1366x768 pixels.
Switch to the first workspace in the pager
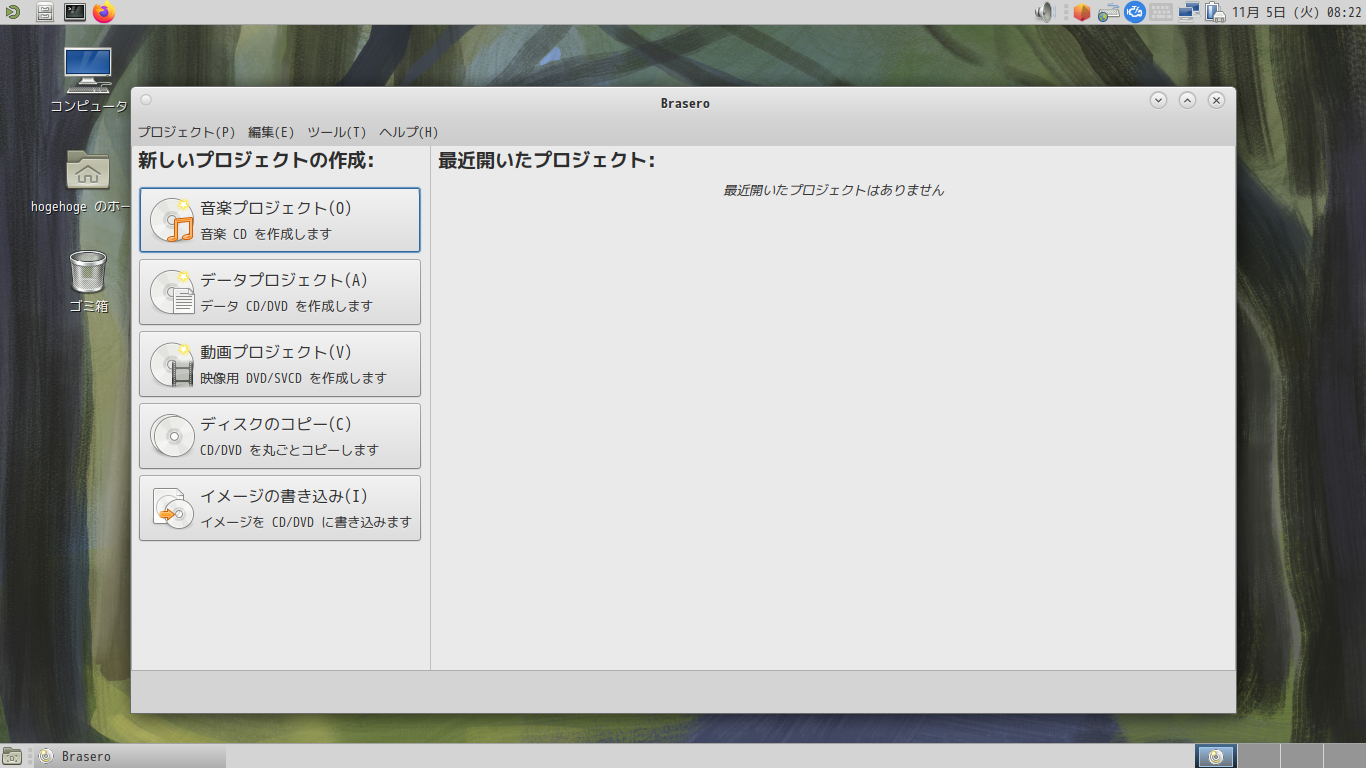click(x=1216, y=756)
